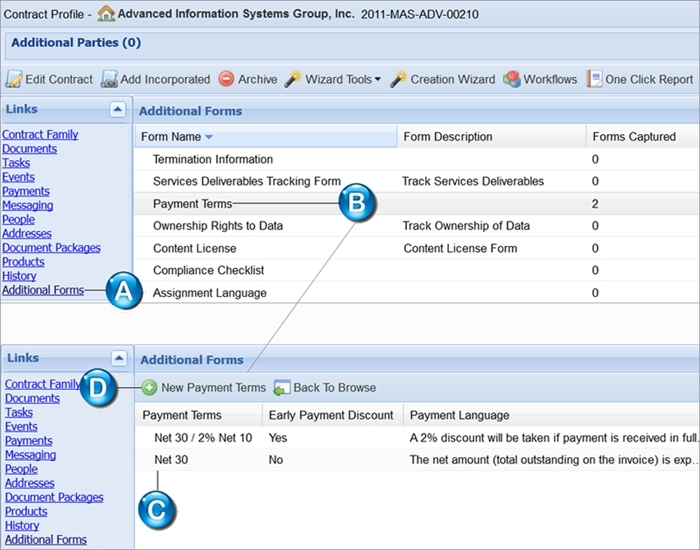Click the home icon beside the company name

tap(106, 13)
